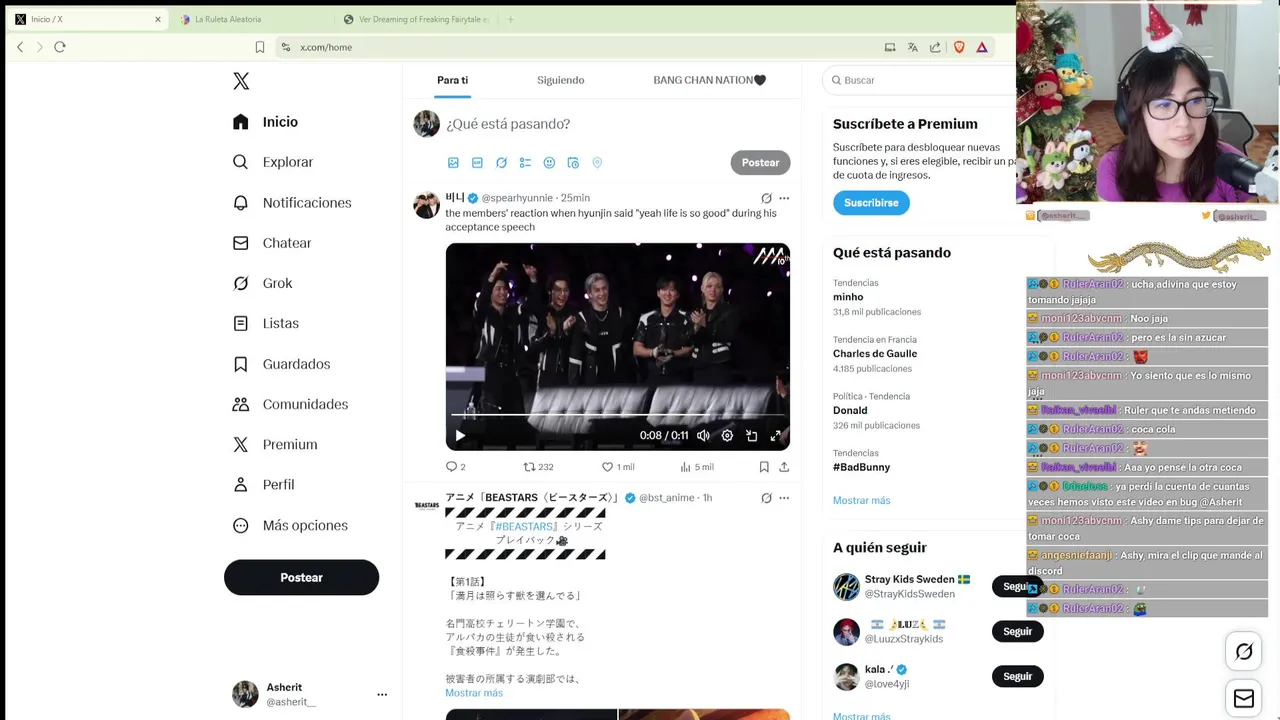Viewport: 1280px width, 720px height.
Task: Toggle picture-in-picture on video
Action: click(751, 436)
